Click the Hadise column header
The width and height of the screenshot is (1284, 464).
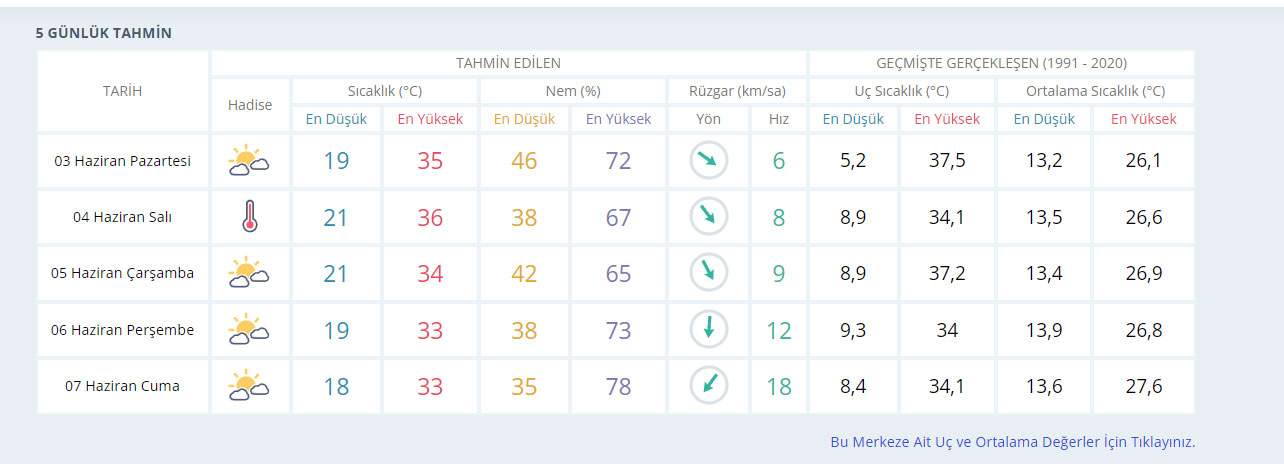point(250,105)
